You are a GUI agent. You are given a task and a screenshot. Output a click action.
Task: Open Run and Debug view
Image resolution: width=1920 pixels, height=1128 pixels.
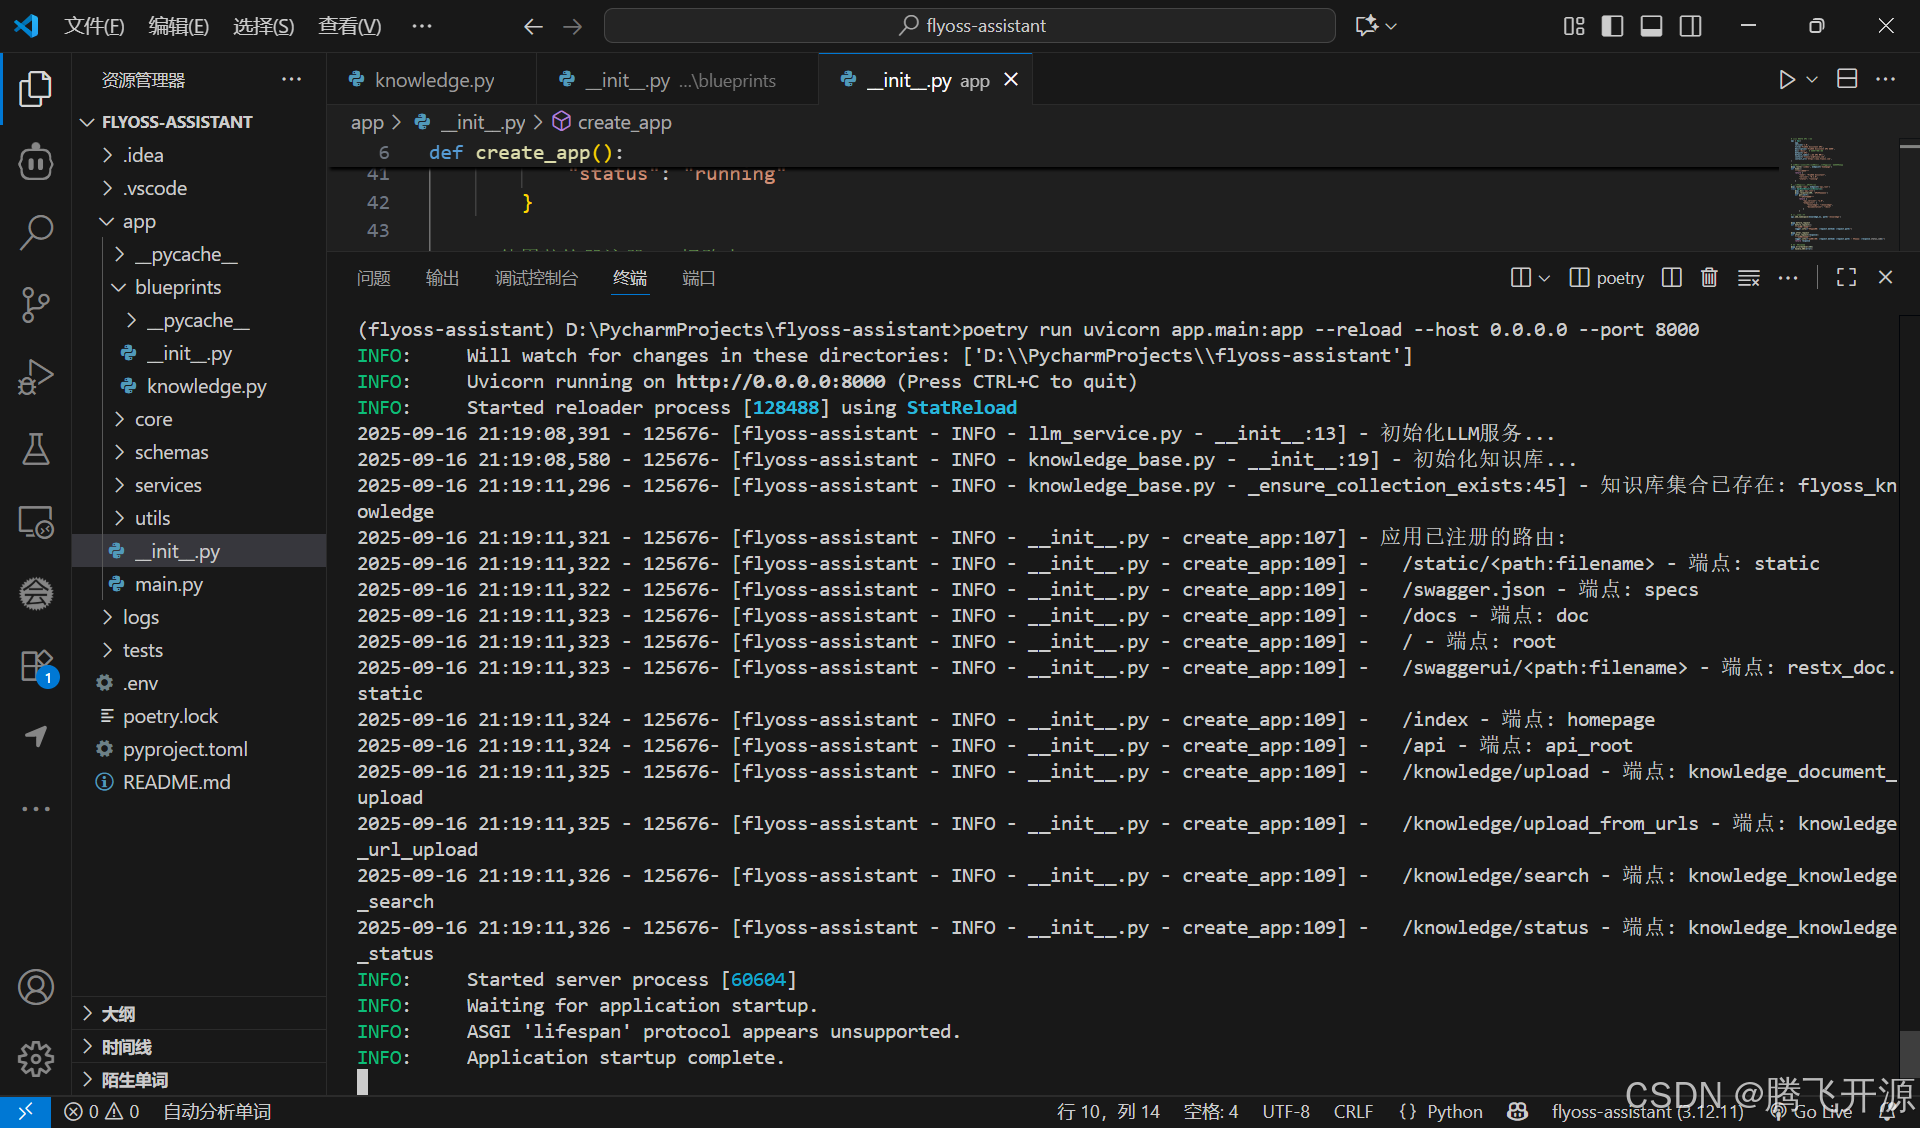click(x=36, y=377)
